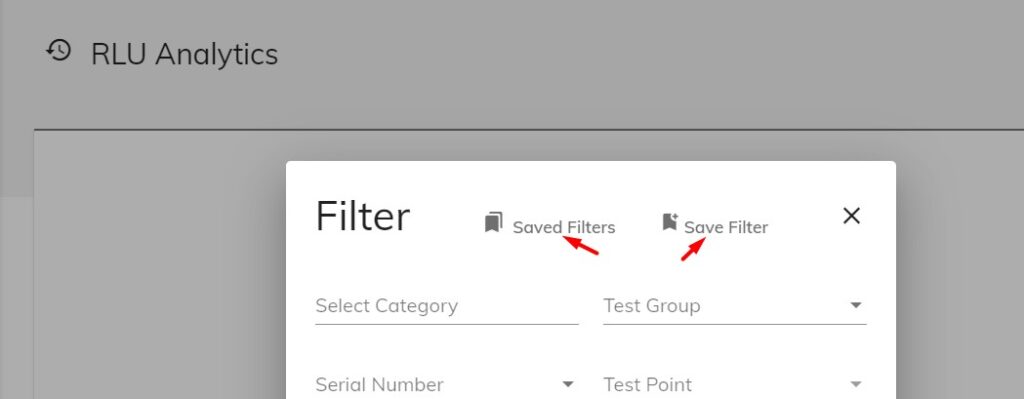The image size is (1024, 399).
Task: Click the red arrow pointing at Save Filter
Action: pos(694,249)
